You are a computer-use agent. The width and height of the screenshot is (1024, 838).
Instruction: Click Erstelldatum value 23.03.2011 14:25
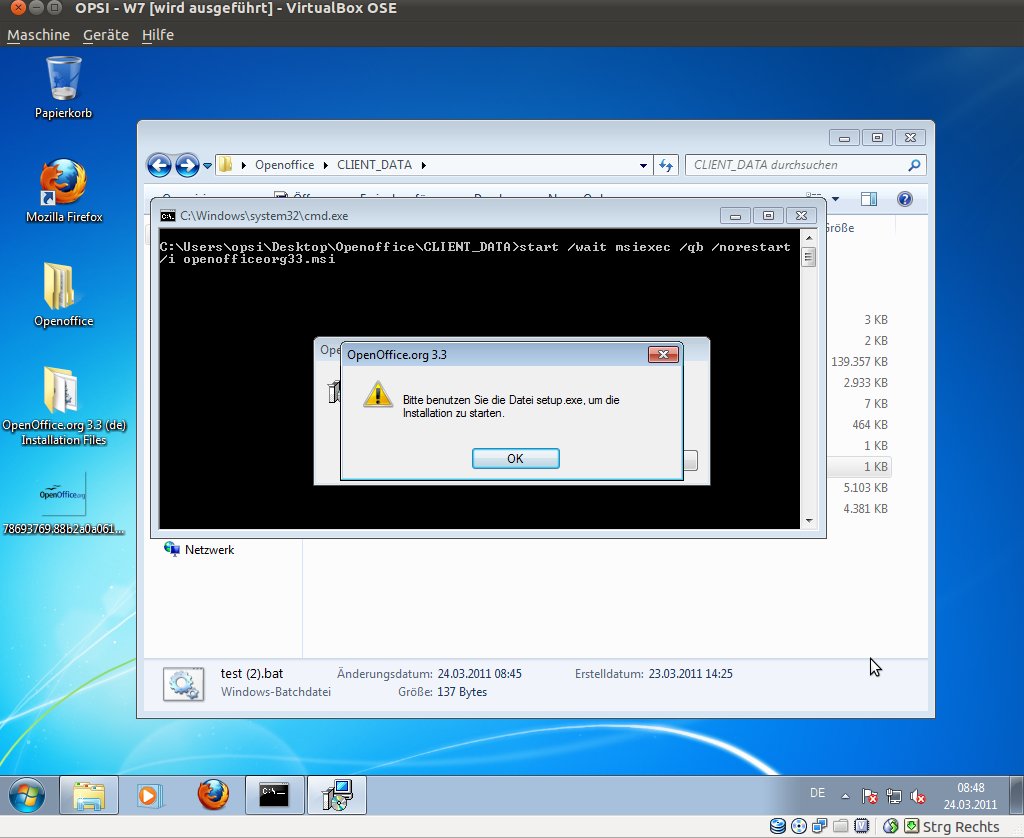click(x=690, y=673)
